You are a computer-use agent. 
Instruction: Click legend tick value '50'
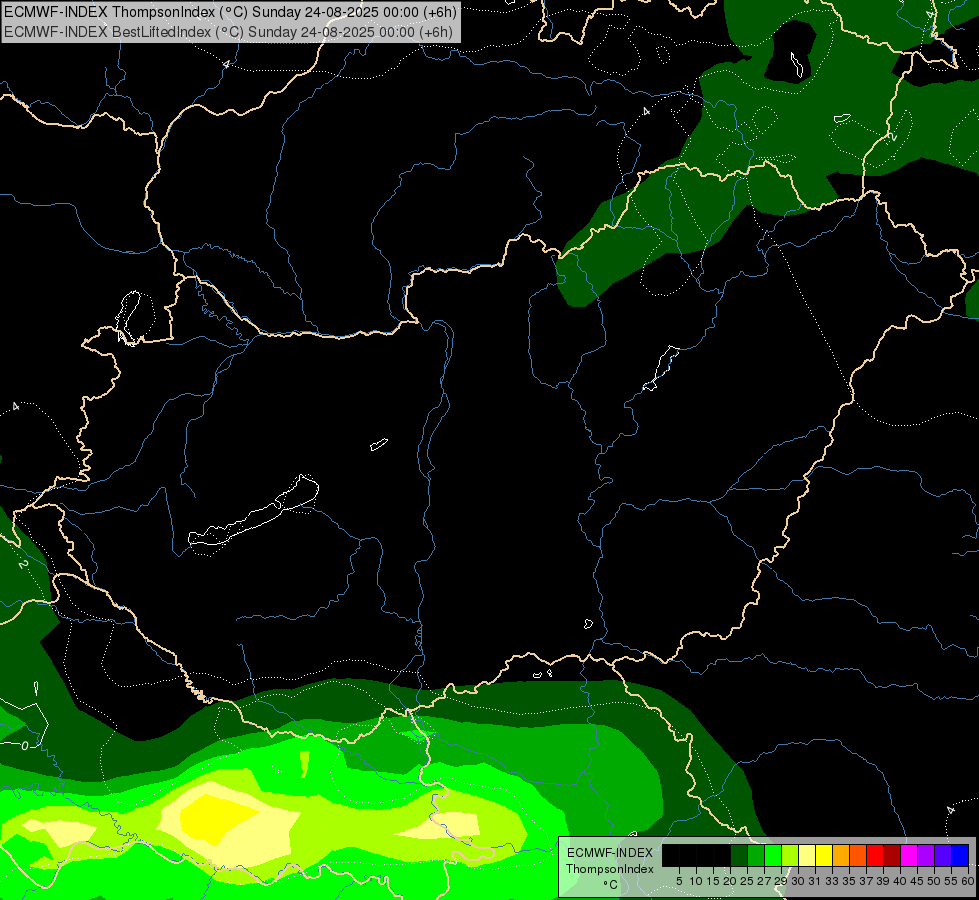tap(933, 881)
